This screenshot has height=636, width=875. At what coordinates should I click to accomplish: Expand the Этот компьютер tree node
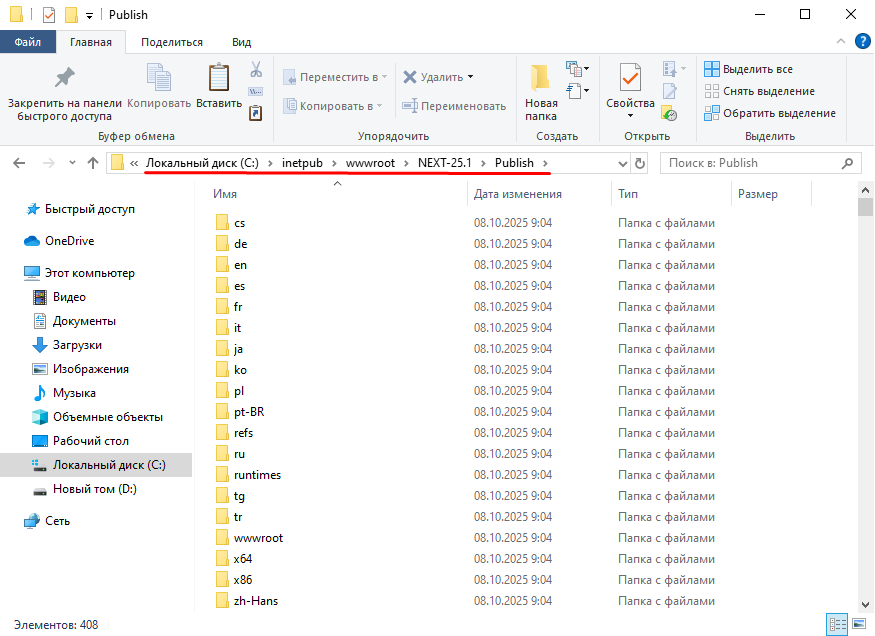[13, 273]
